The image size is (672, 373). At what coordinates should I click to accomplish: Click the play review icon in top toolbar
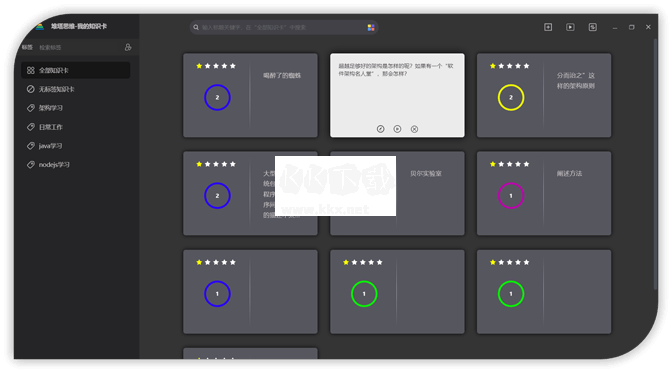tap(570, 27)
